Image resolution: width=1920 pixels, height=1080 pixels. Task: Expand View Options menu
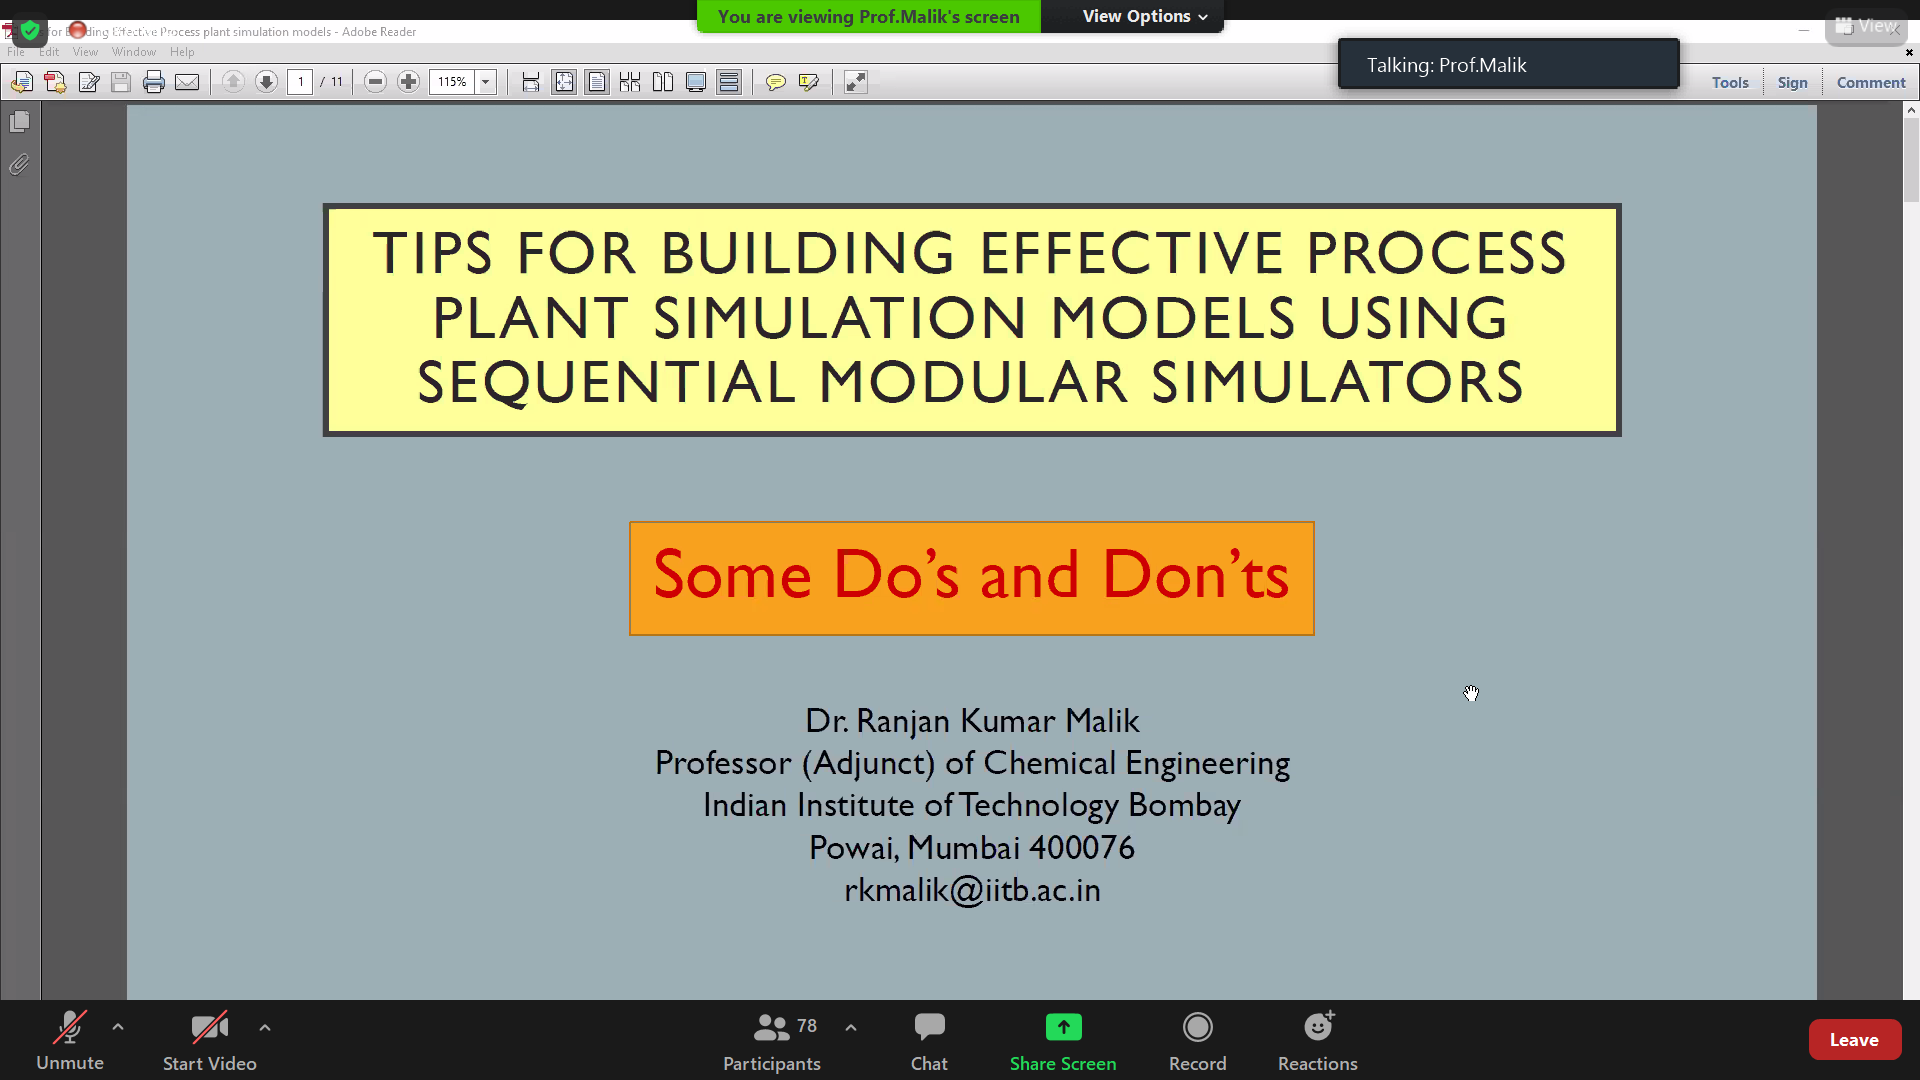click(1144, 16)
